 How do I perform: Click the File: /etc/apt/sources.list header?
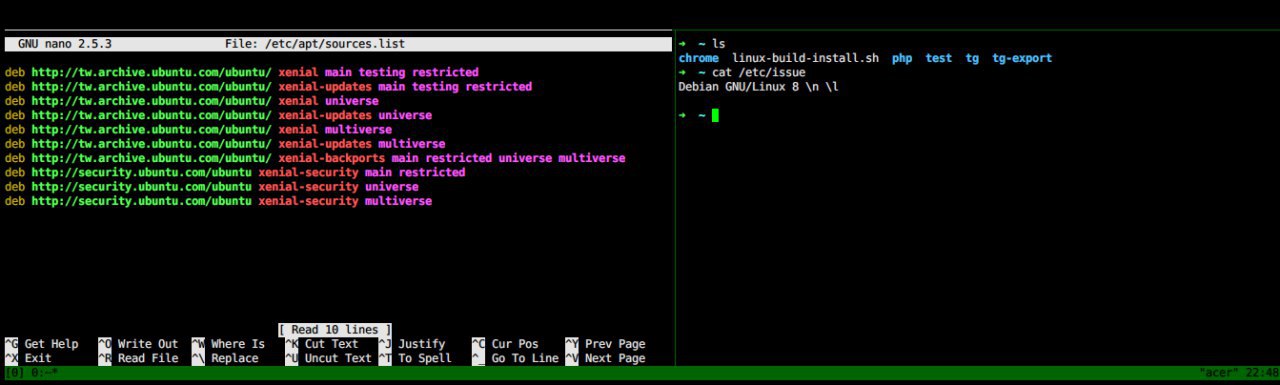coord(315,44)
